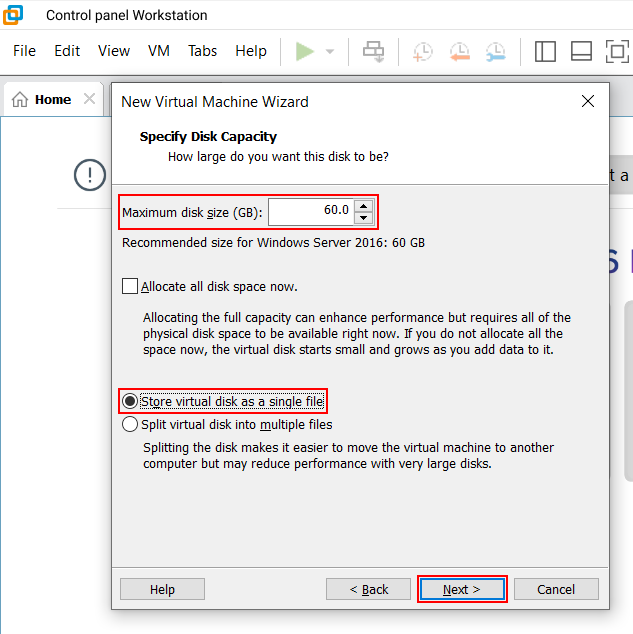This screenshot has width=633, height=634.
Task: Open the Tabs menu
Action: point(202,51)
